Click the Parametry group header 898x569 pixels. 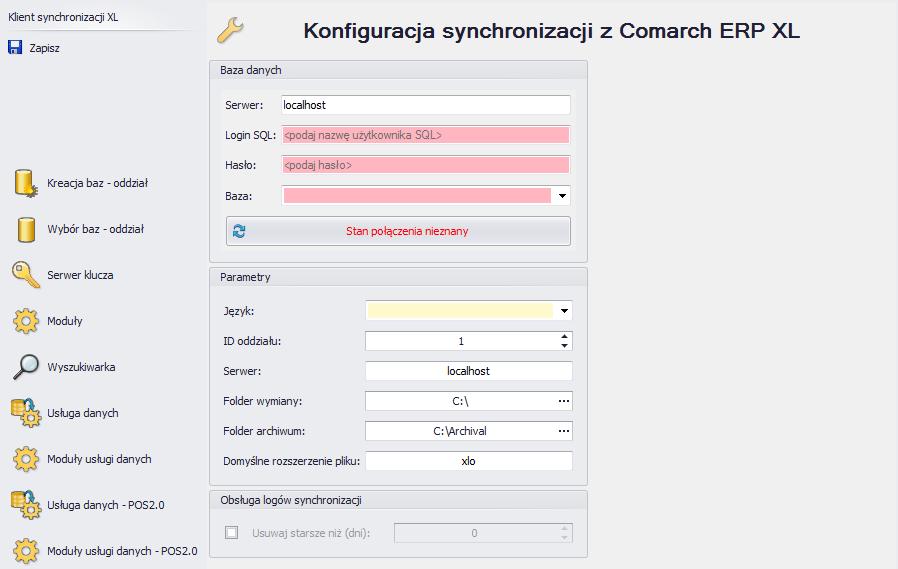[398, 277]
